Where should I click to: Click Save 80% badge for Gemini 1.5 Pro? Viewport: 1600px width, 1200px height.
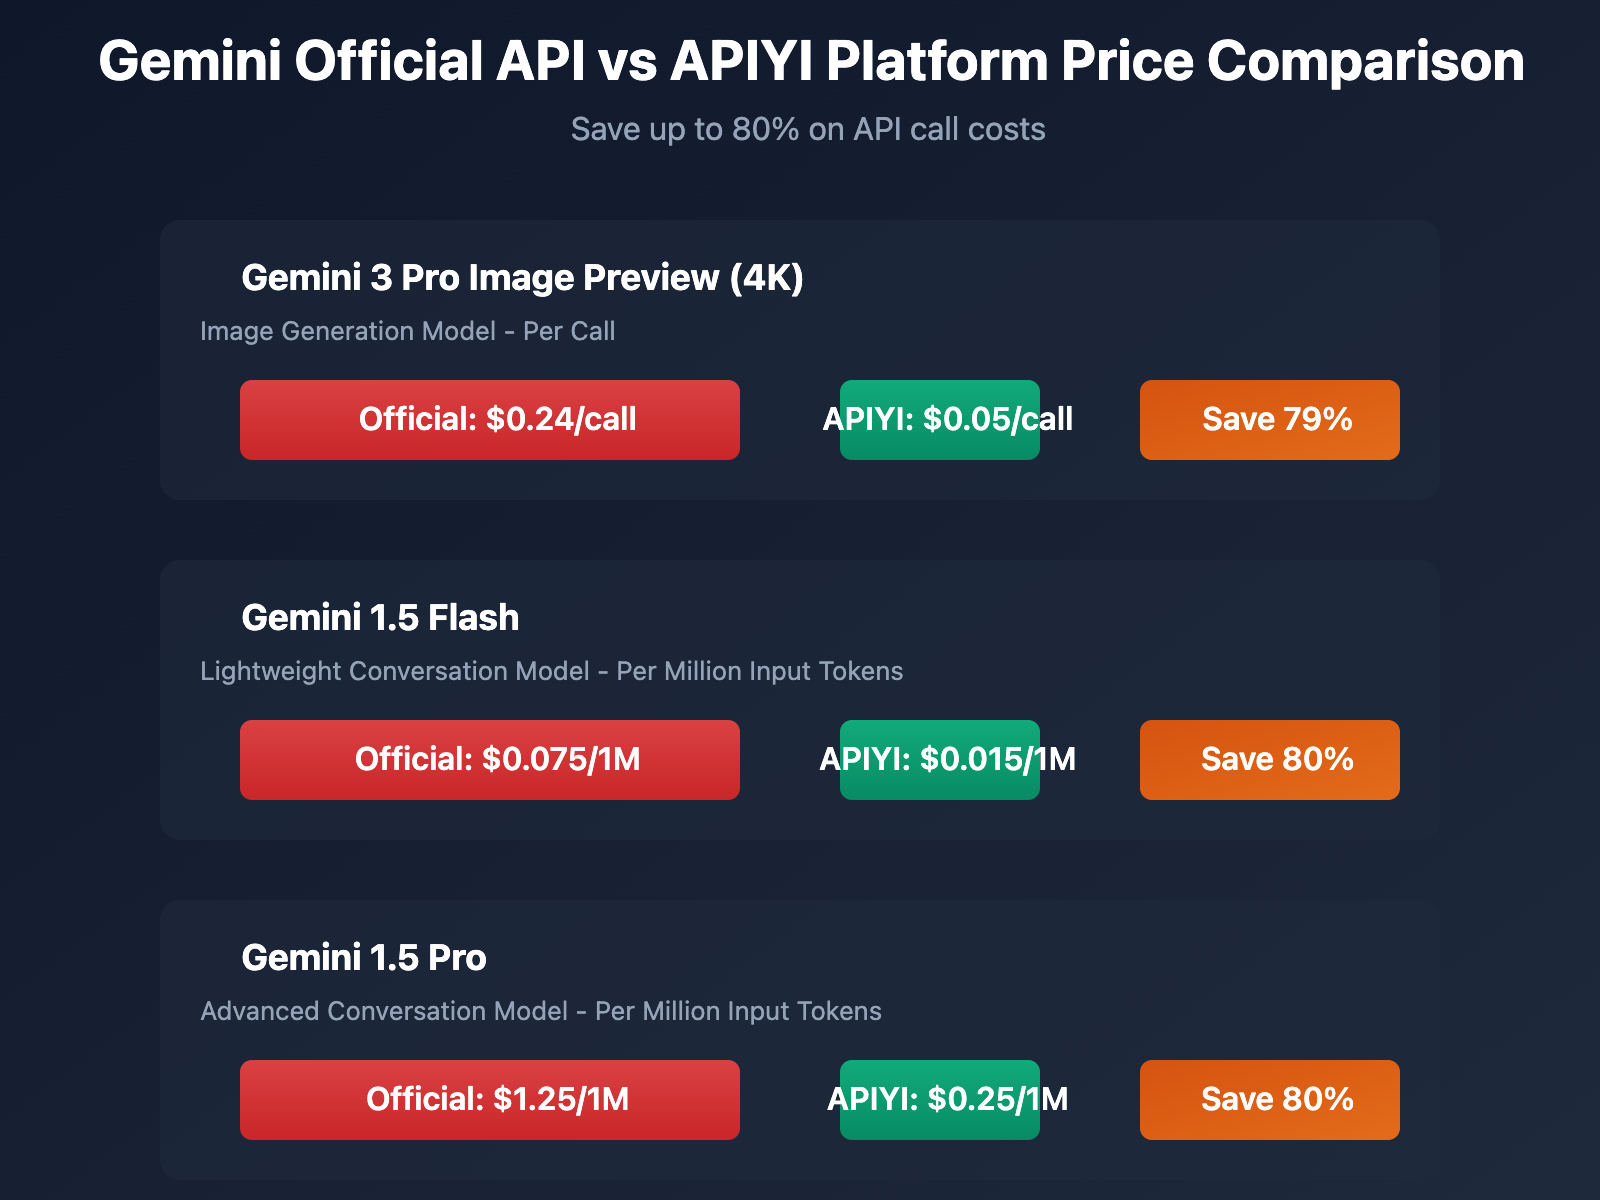[1270, 1100]
